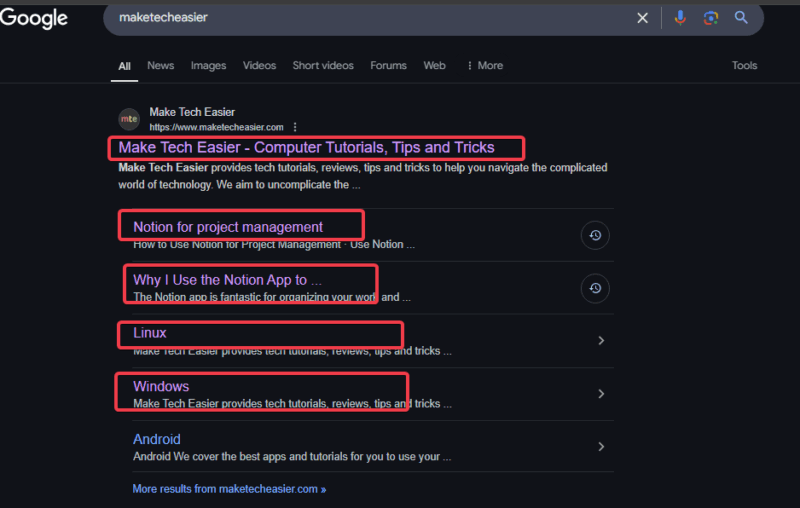Image resolution: width=800 pixels, height=508 pixels.
Task: Click More results from maketecheasier.com
Action: pyautogui.click(x=229, y=489)
